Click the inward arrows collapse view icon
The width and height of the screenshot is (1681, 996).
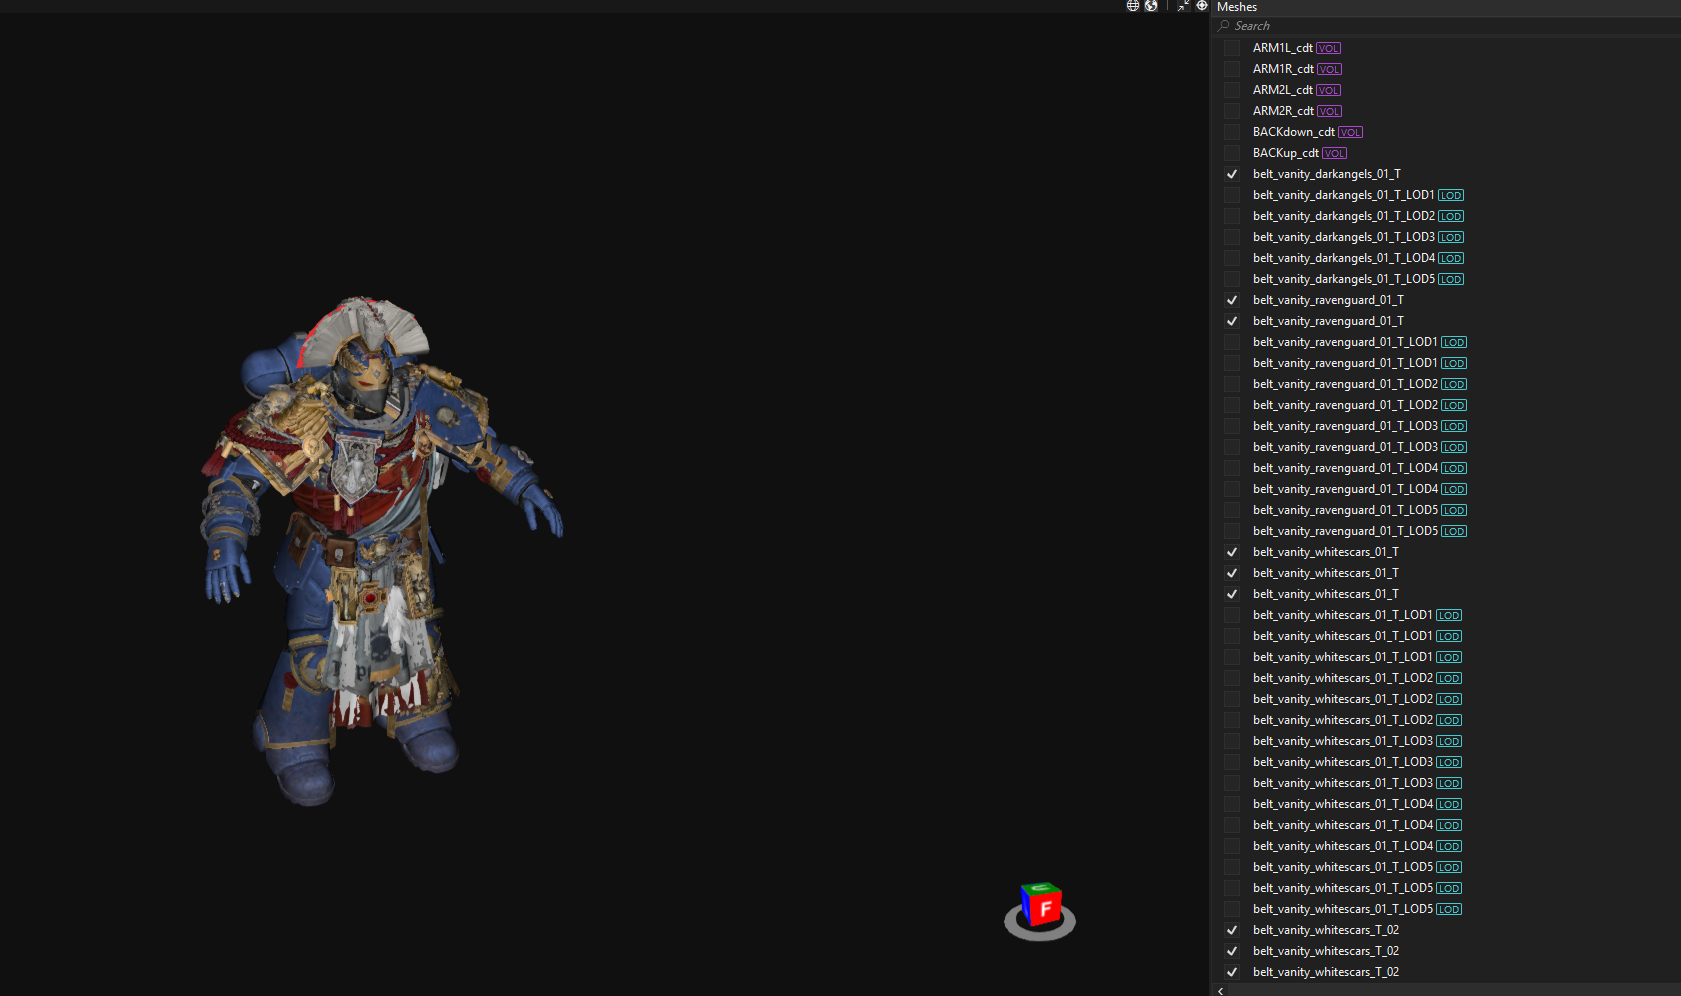[1184, 6]
